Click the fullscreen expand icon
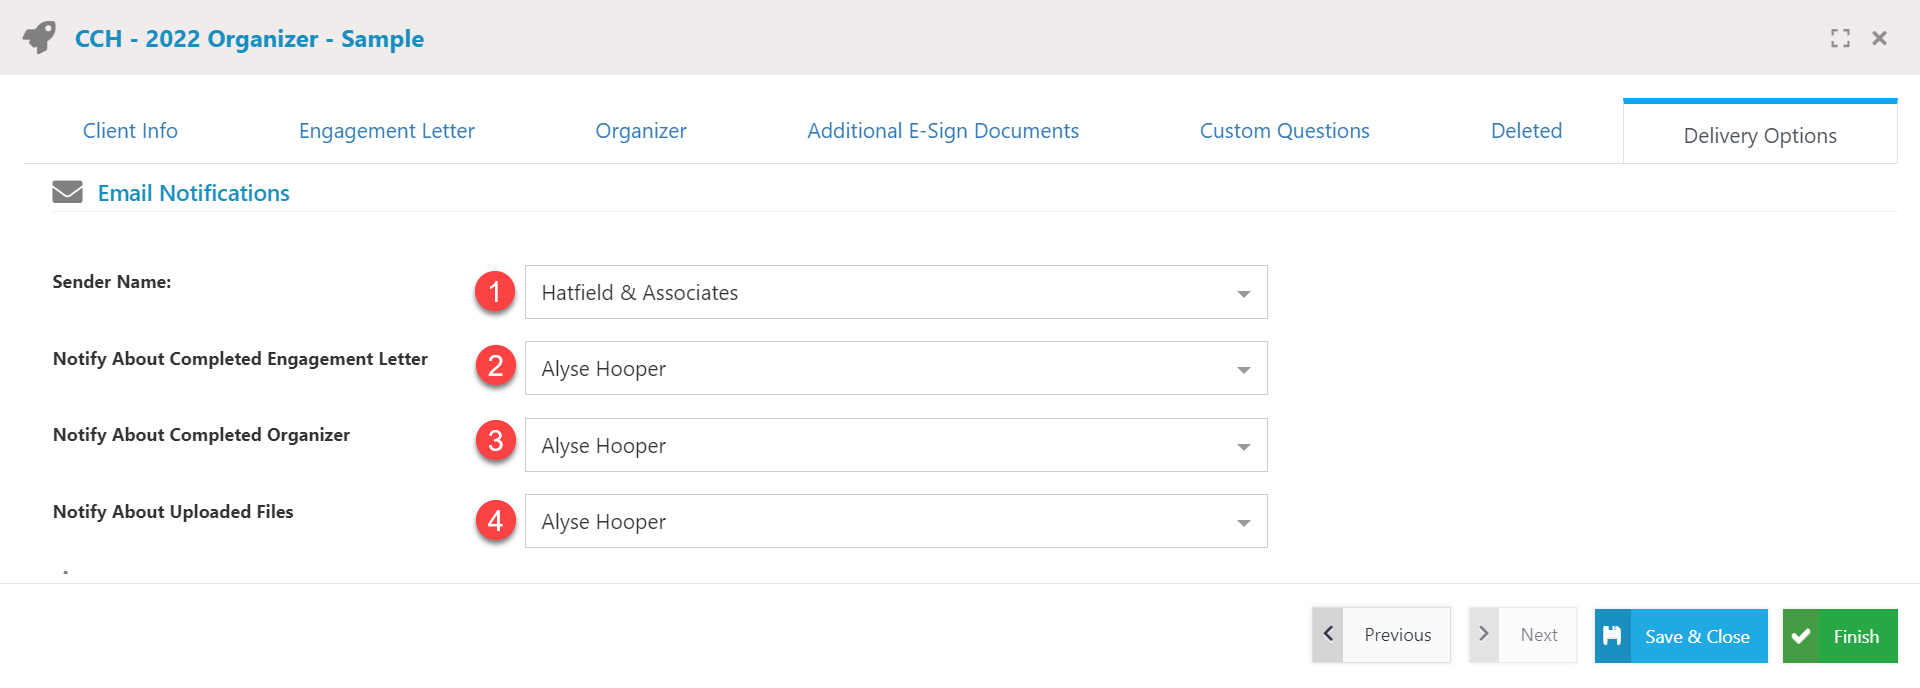Image resolution: width=1920 pixels, height=688 pixels. tap(1840, 38)
